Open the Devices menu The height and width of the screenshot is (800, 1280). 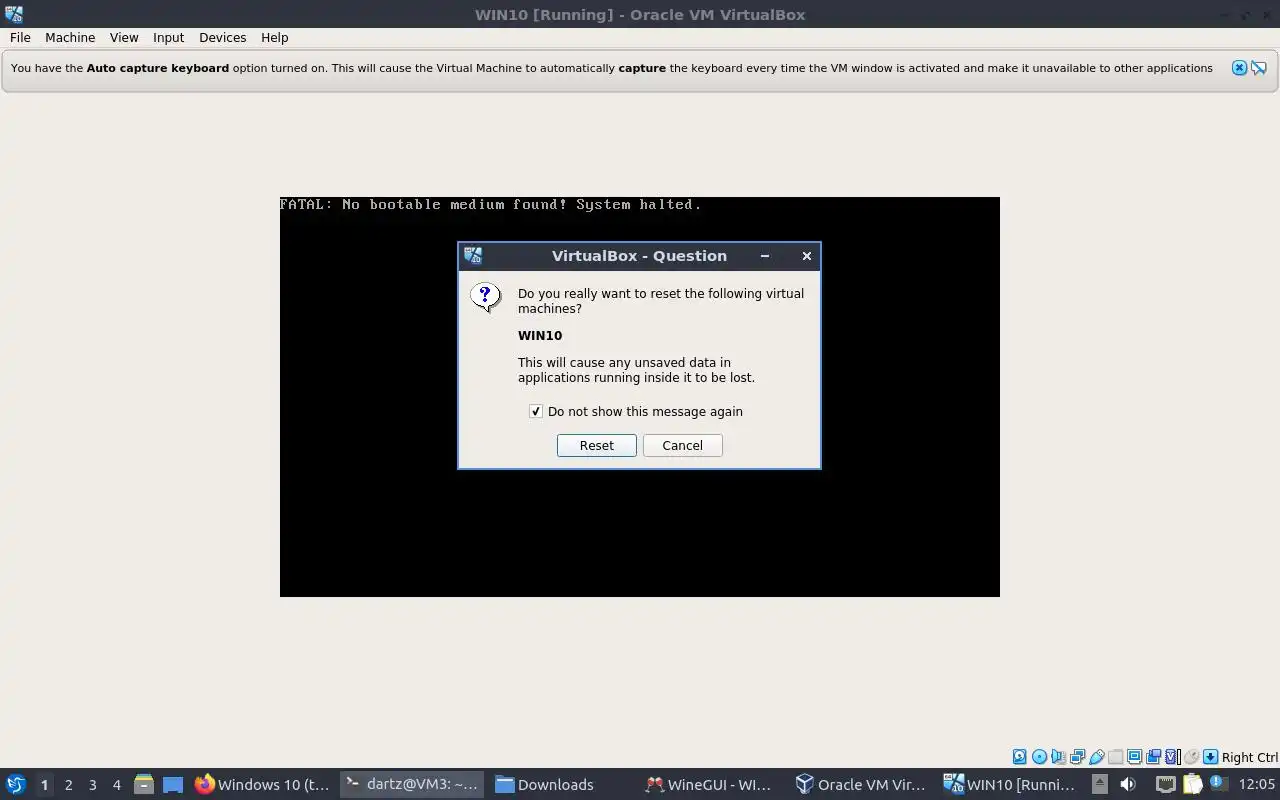[222, 37]
